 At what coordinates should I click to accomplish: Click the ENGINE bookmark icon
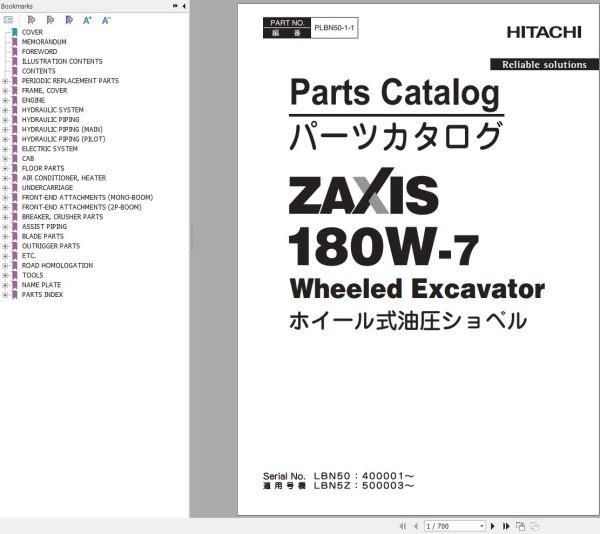coord(15,100)
